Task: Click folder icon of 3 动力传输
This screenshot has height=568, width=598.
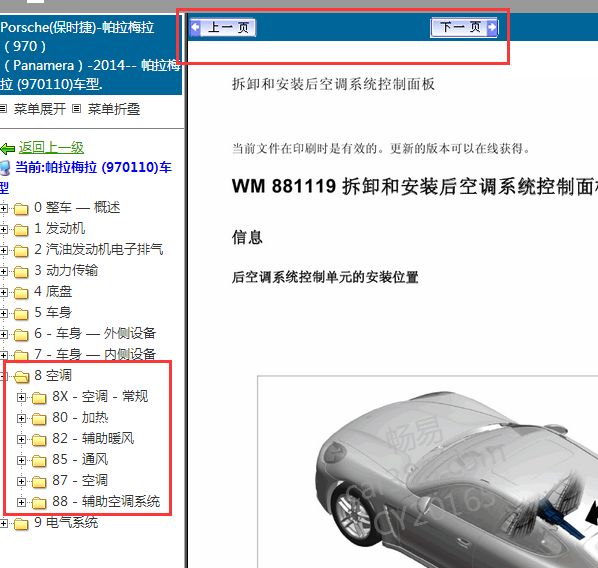Action: (x=21, y=272)
